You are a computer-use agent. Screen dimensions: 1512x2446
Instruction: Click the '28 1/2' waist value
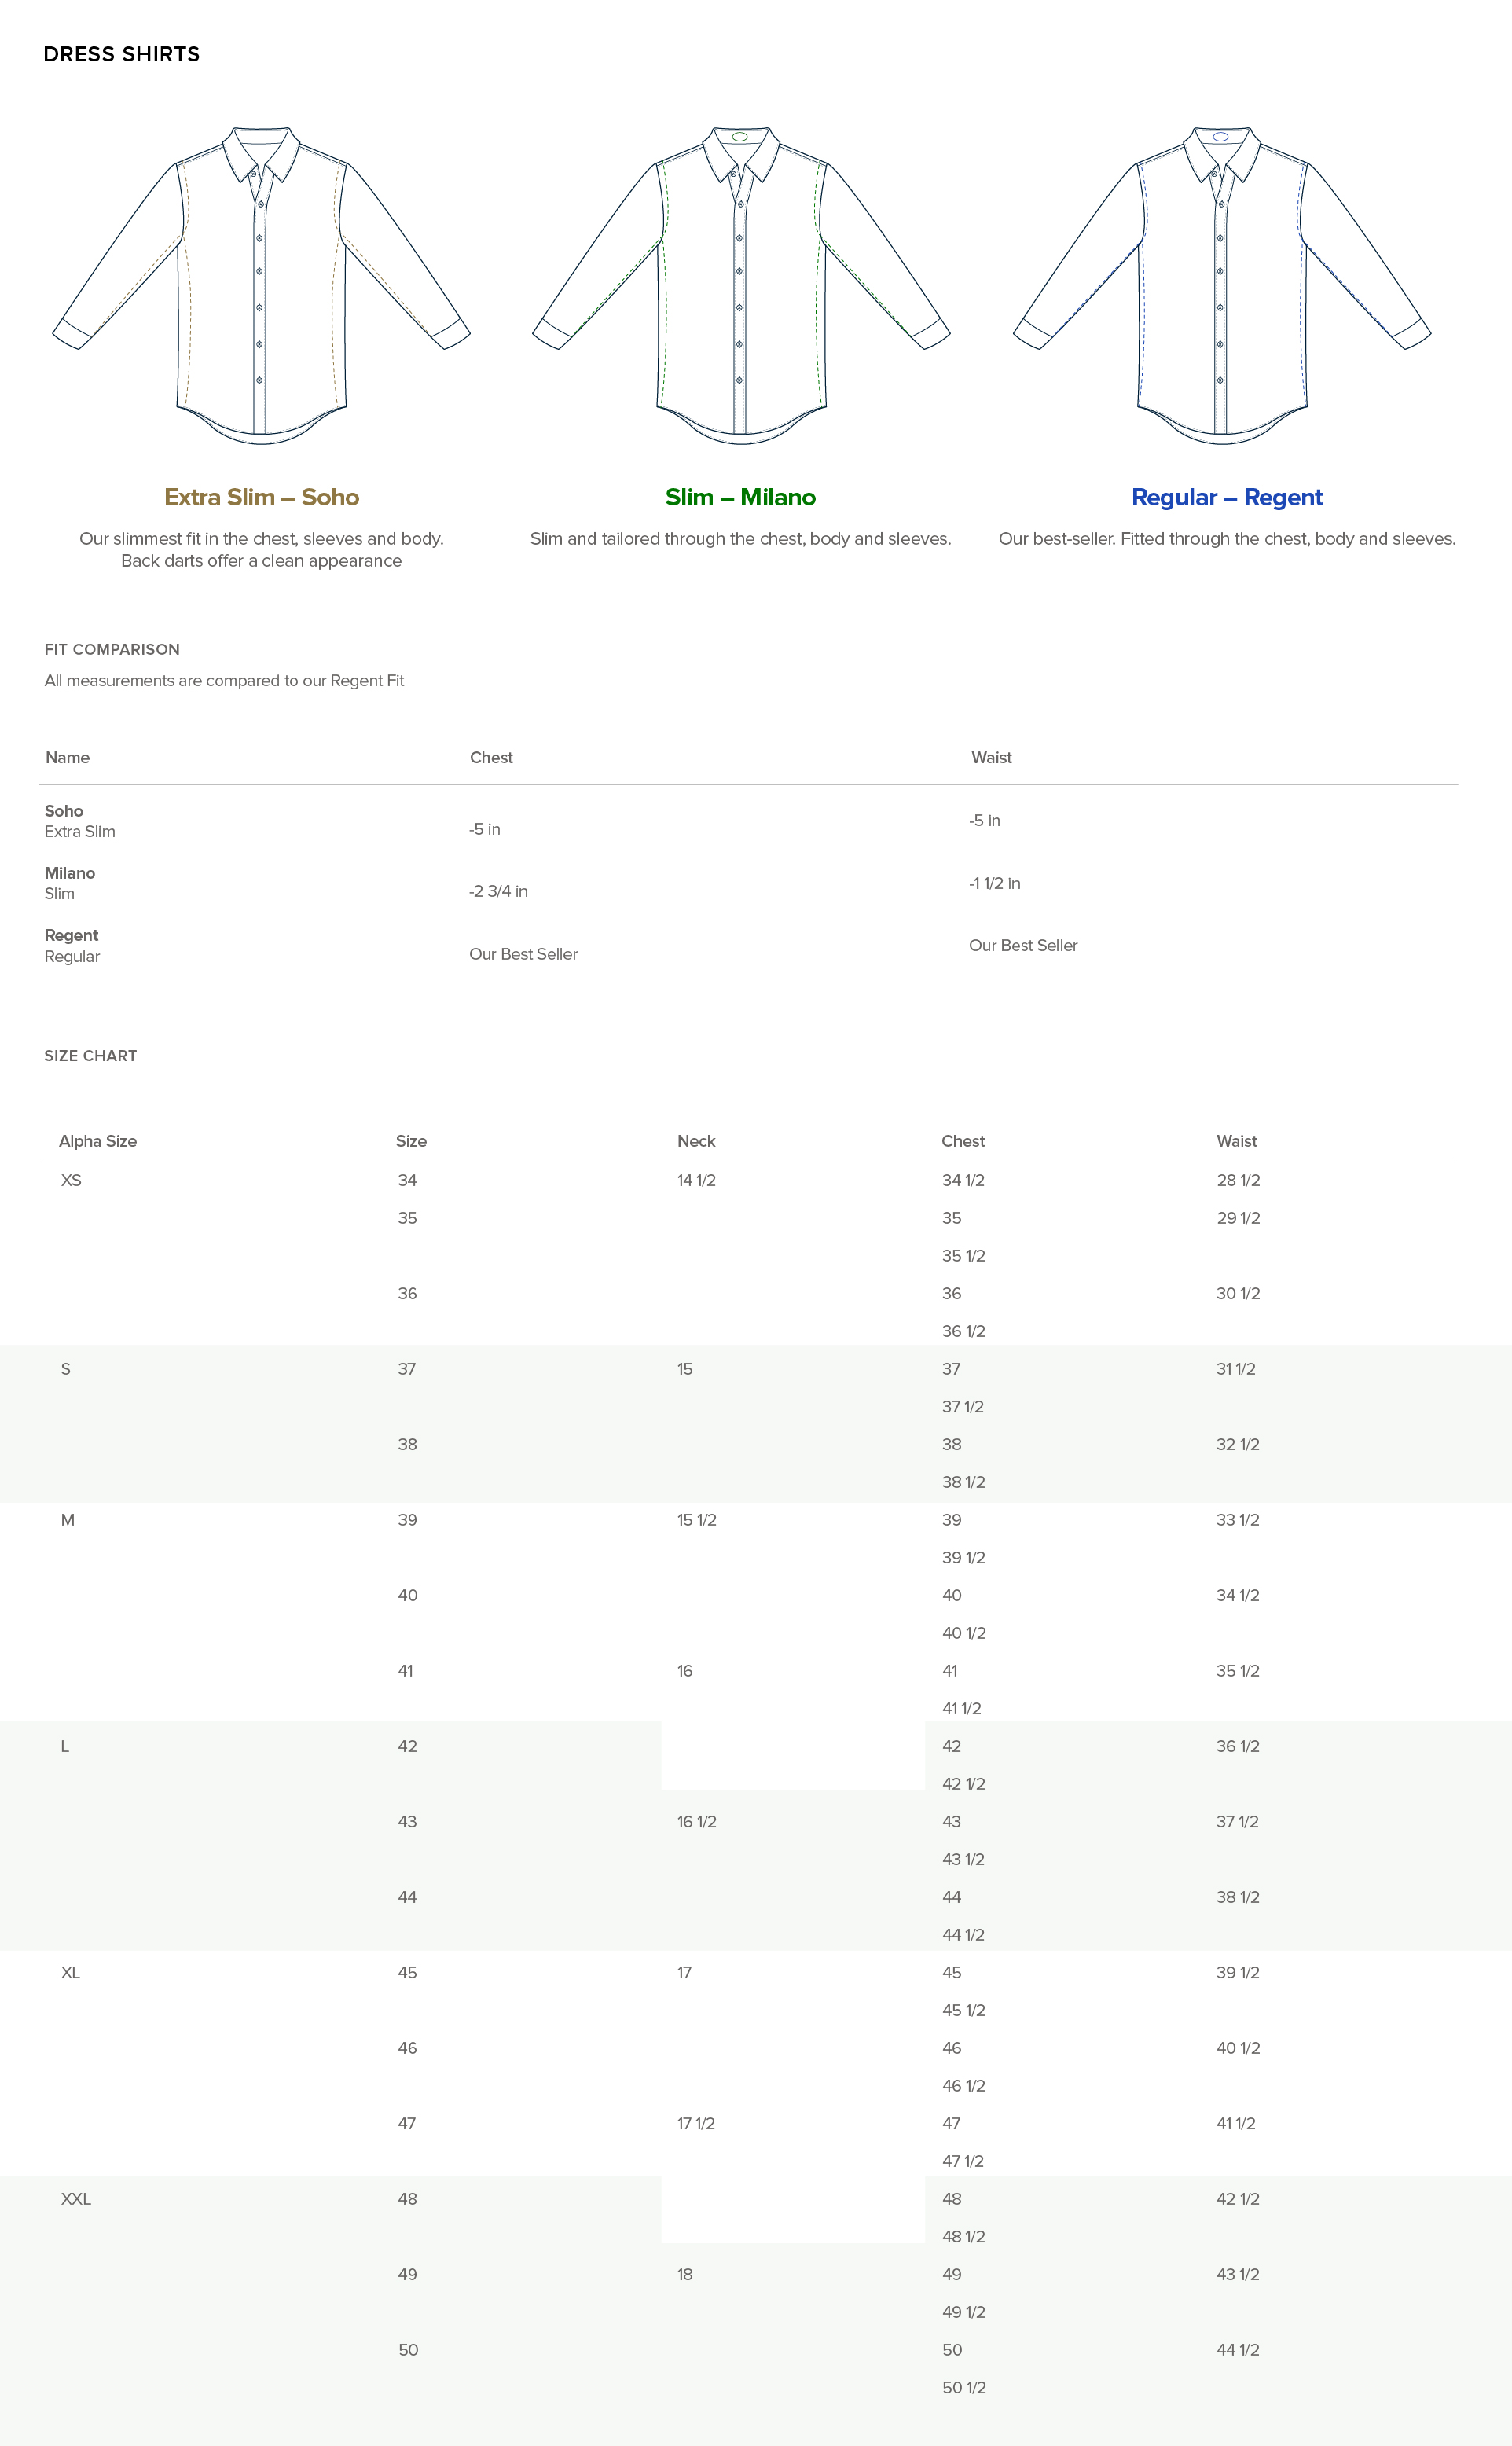pos(1238,1180)
